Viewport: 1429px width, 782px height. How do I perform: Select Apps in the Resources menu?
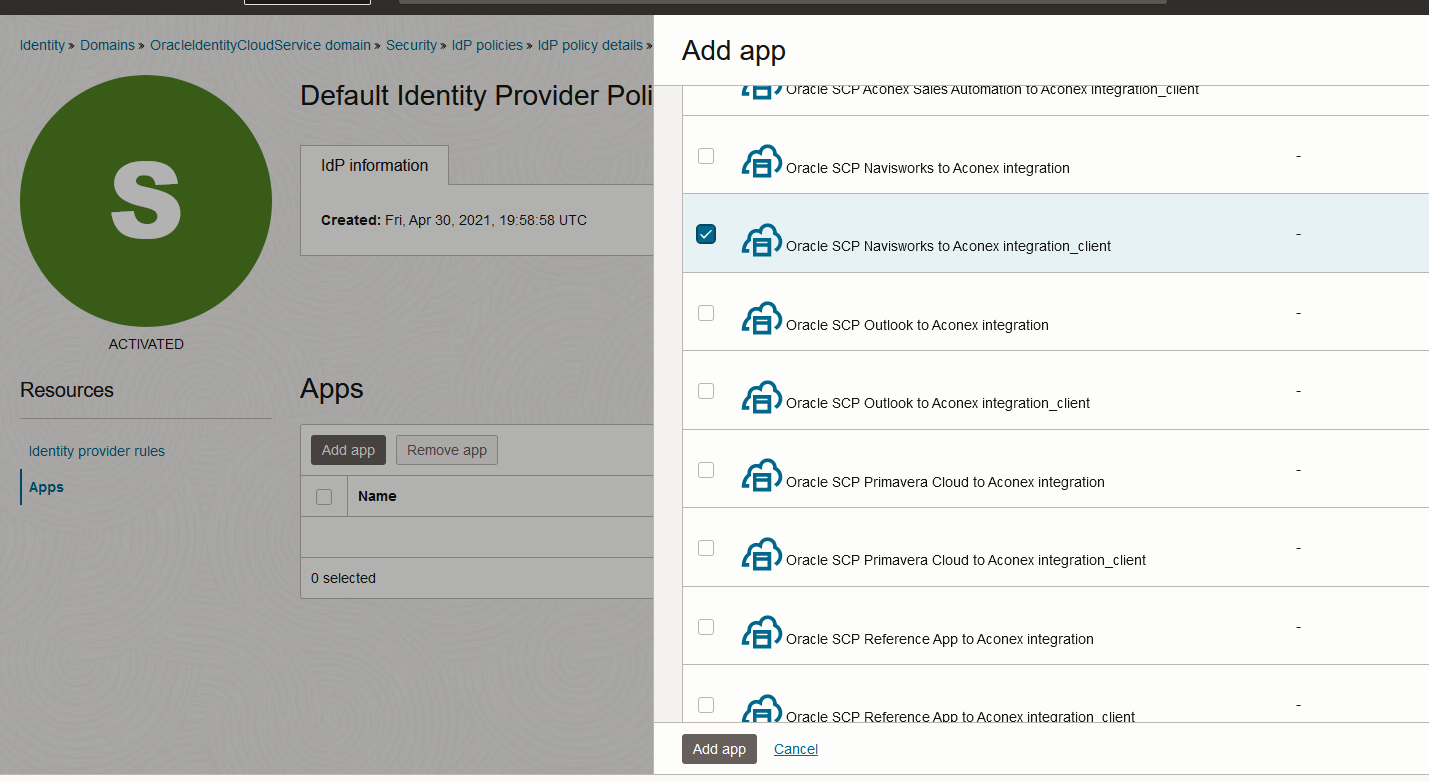[46, 487]
